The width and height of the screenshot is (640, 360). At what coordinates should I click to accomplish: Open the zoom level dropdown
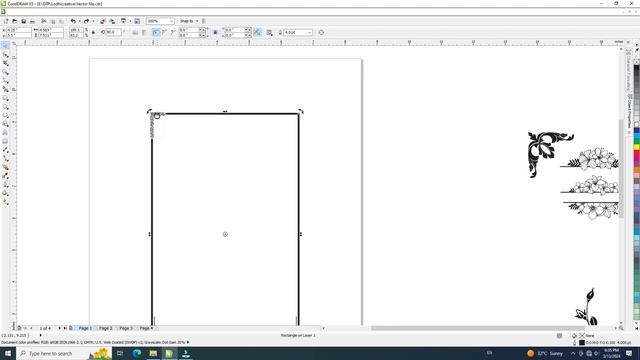[171, 21]
